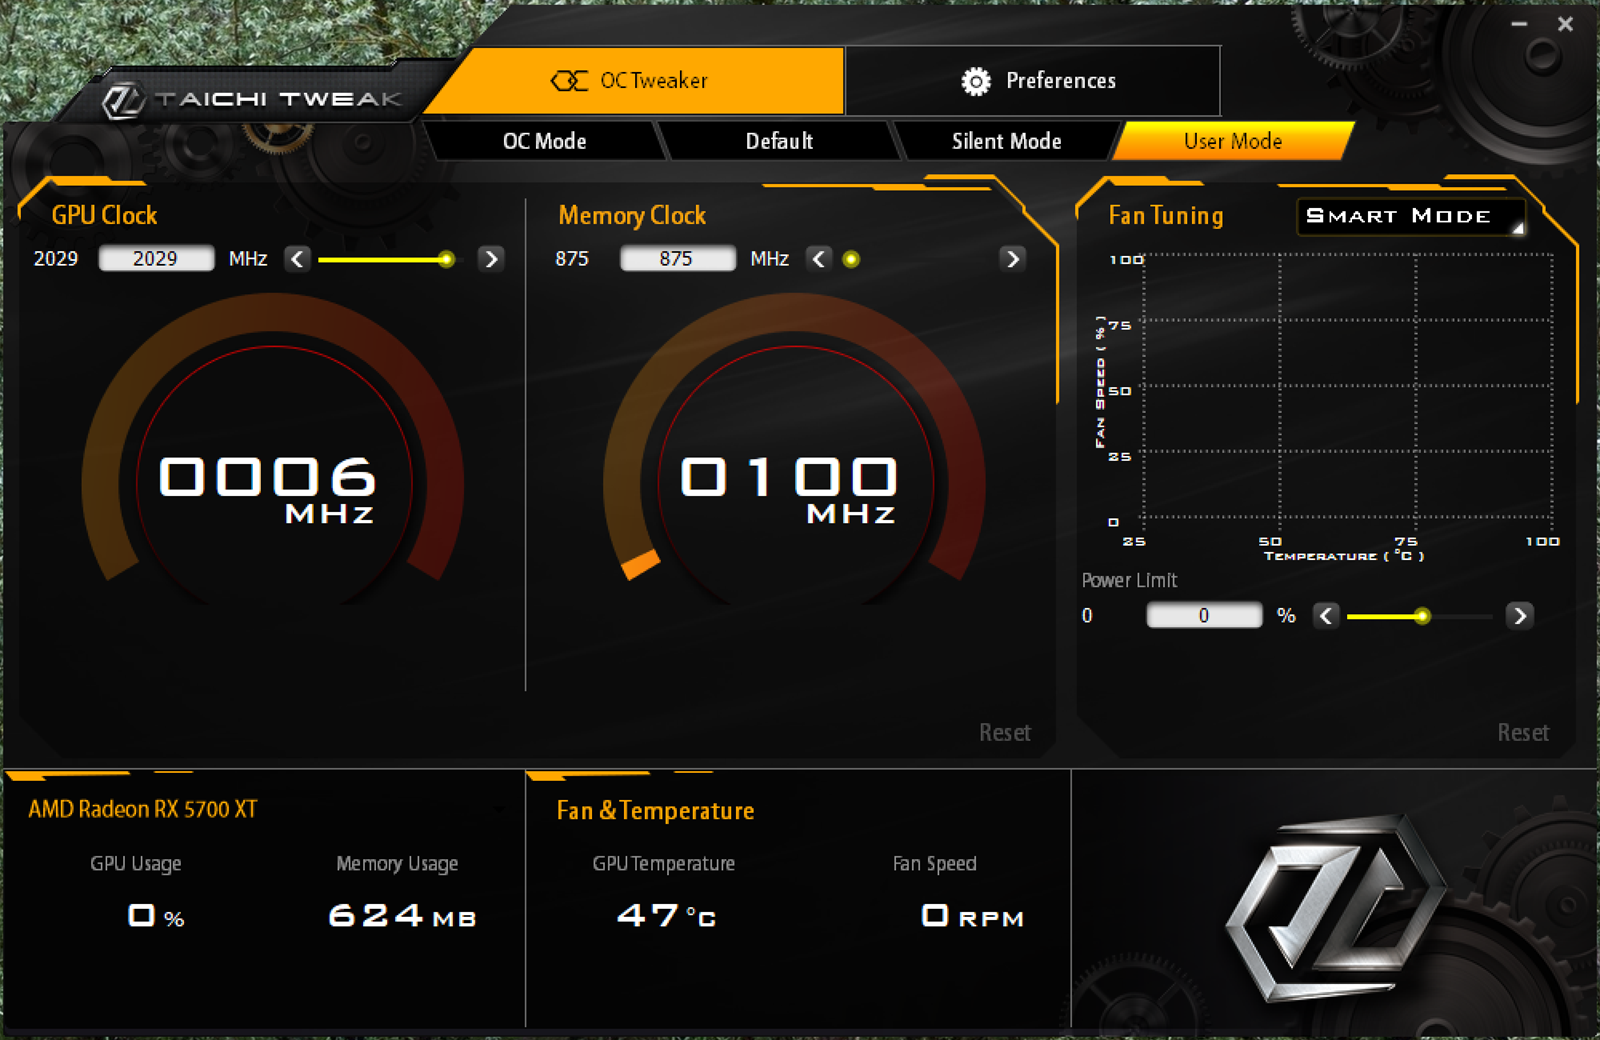Viewport: 1600px width, 1040px height.
Task: Click the 47 °C GPU temperature value
Action: point(667,915)
